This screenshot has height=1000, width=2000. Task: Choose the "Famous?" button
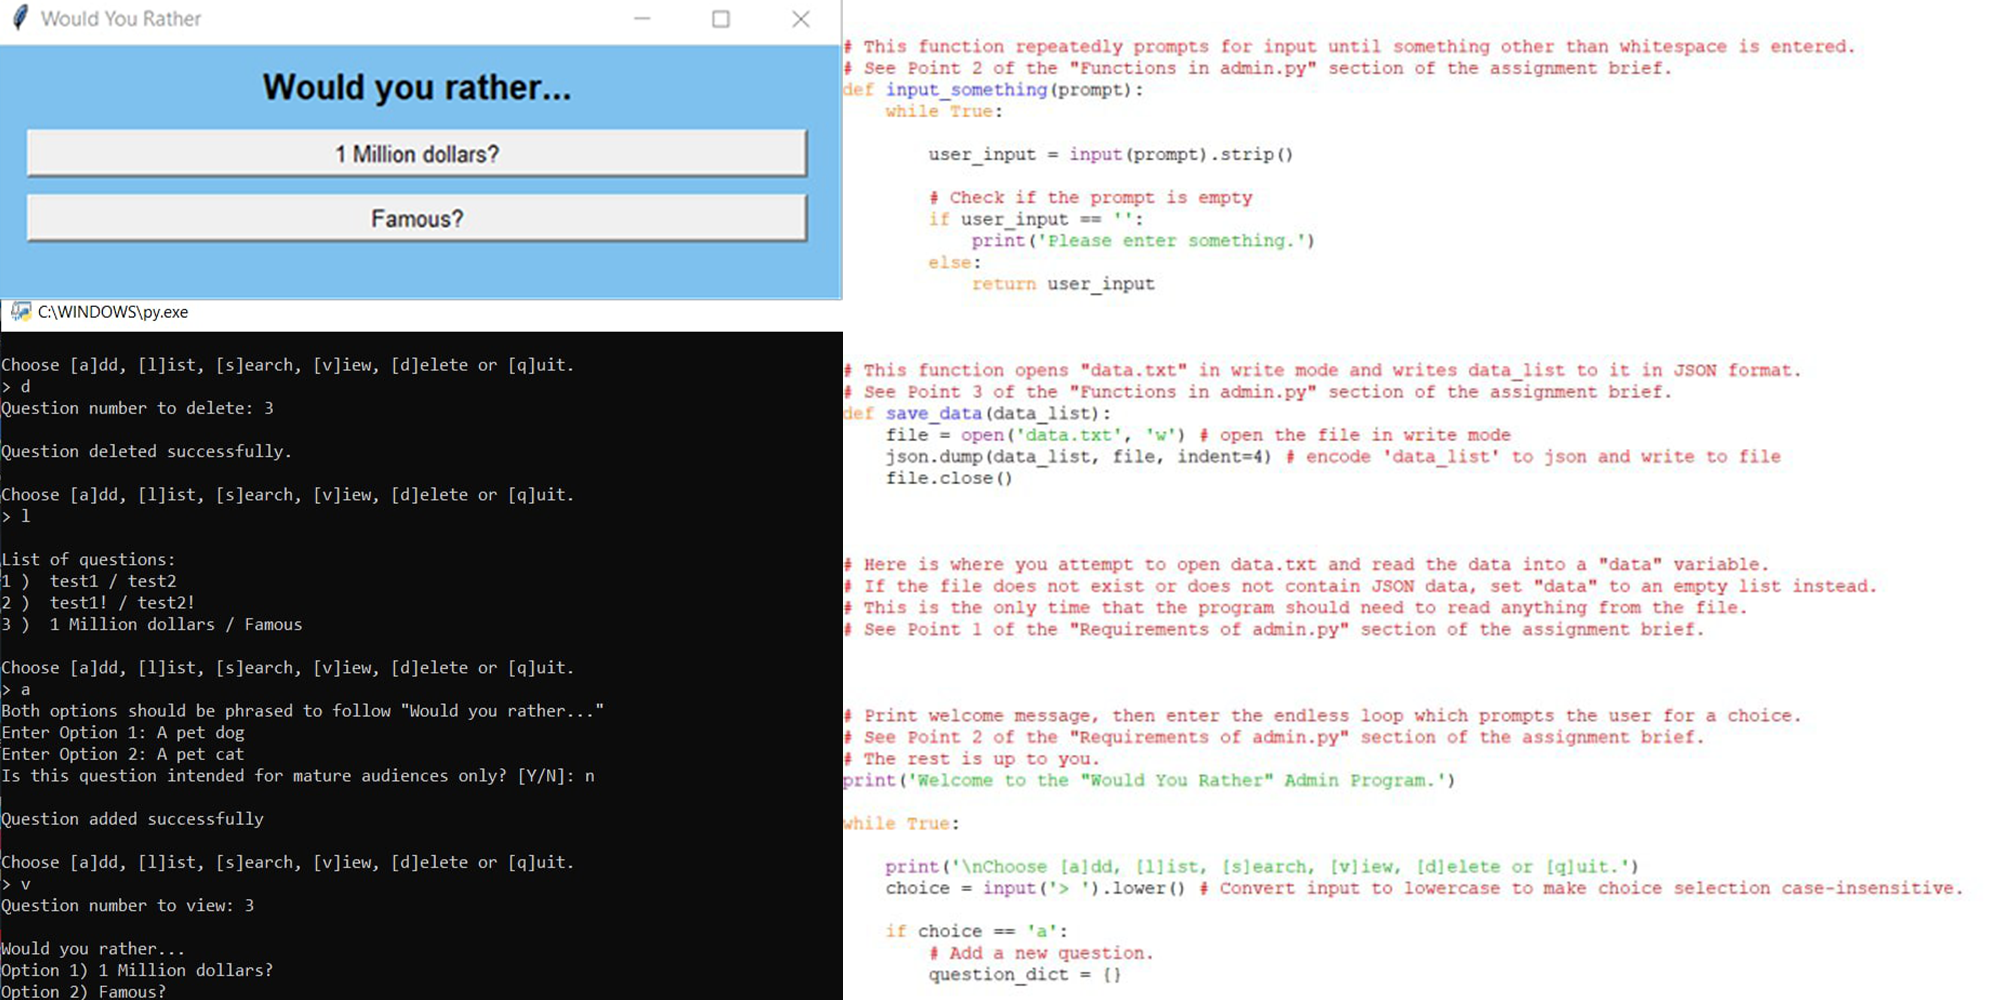(416, 218)
